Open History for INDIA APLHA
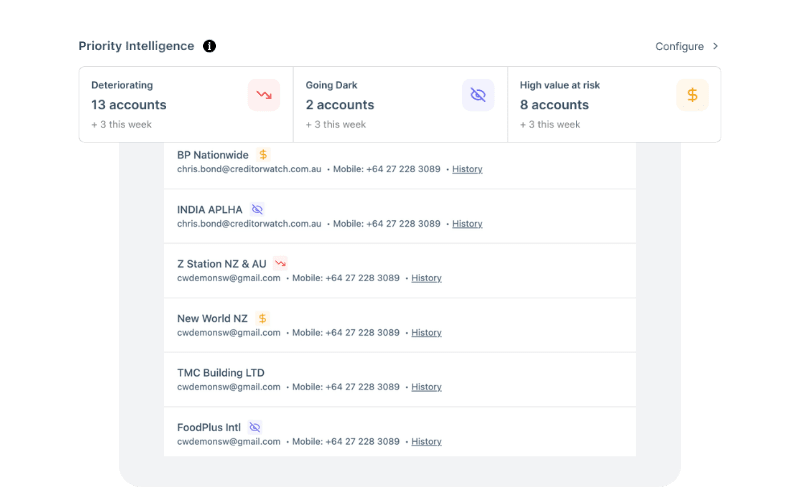This screenshot has height=500, width=800. point(467,224)
